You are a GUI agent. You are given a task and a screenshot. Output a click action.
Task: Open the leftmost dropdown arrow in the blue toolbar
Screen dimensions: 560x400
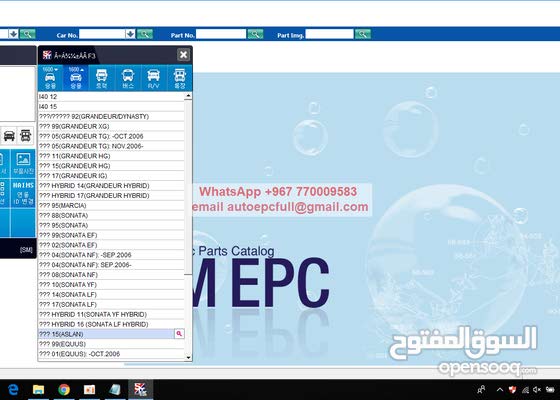[x=13, y=34]
